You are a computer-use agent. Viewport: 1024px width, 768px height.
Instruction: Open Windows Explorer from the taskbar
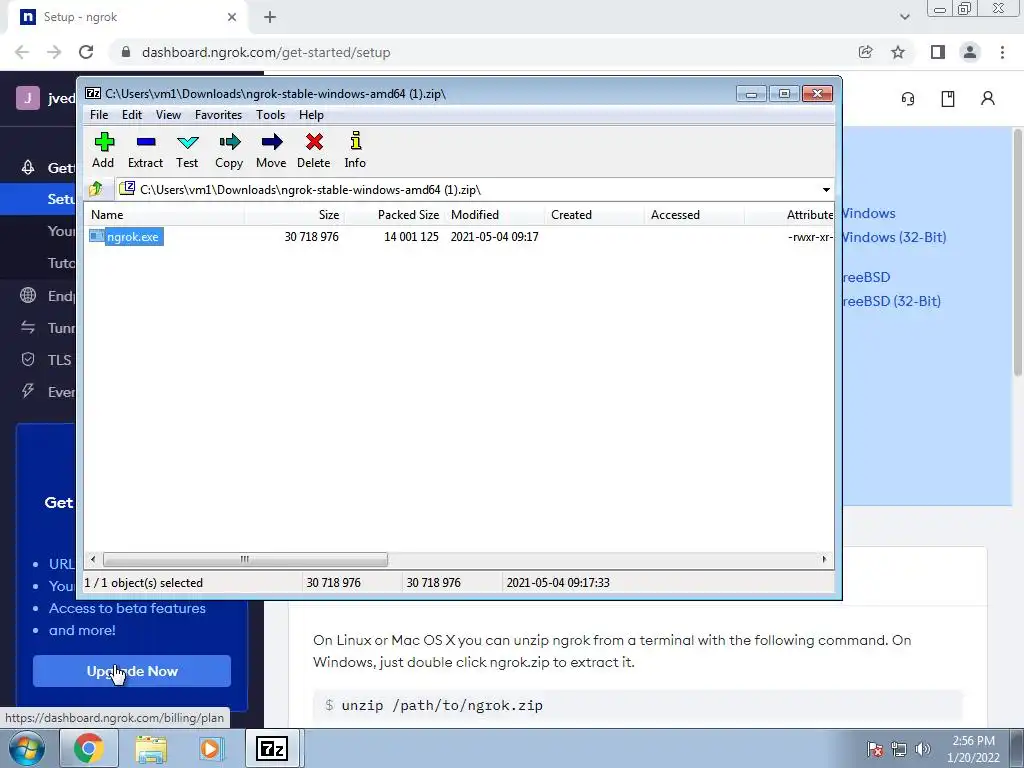point(151,748)
